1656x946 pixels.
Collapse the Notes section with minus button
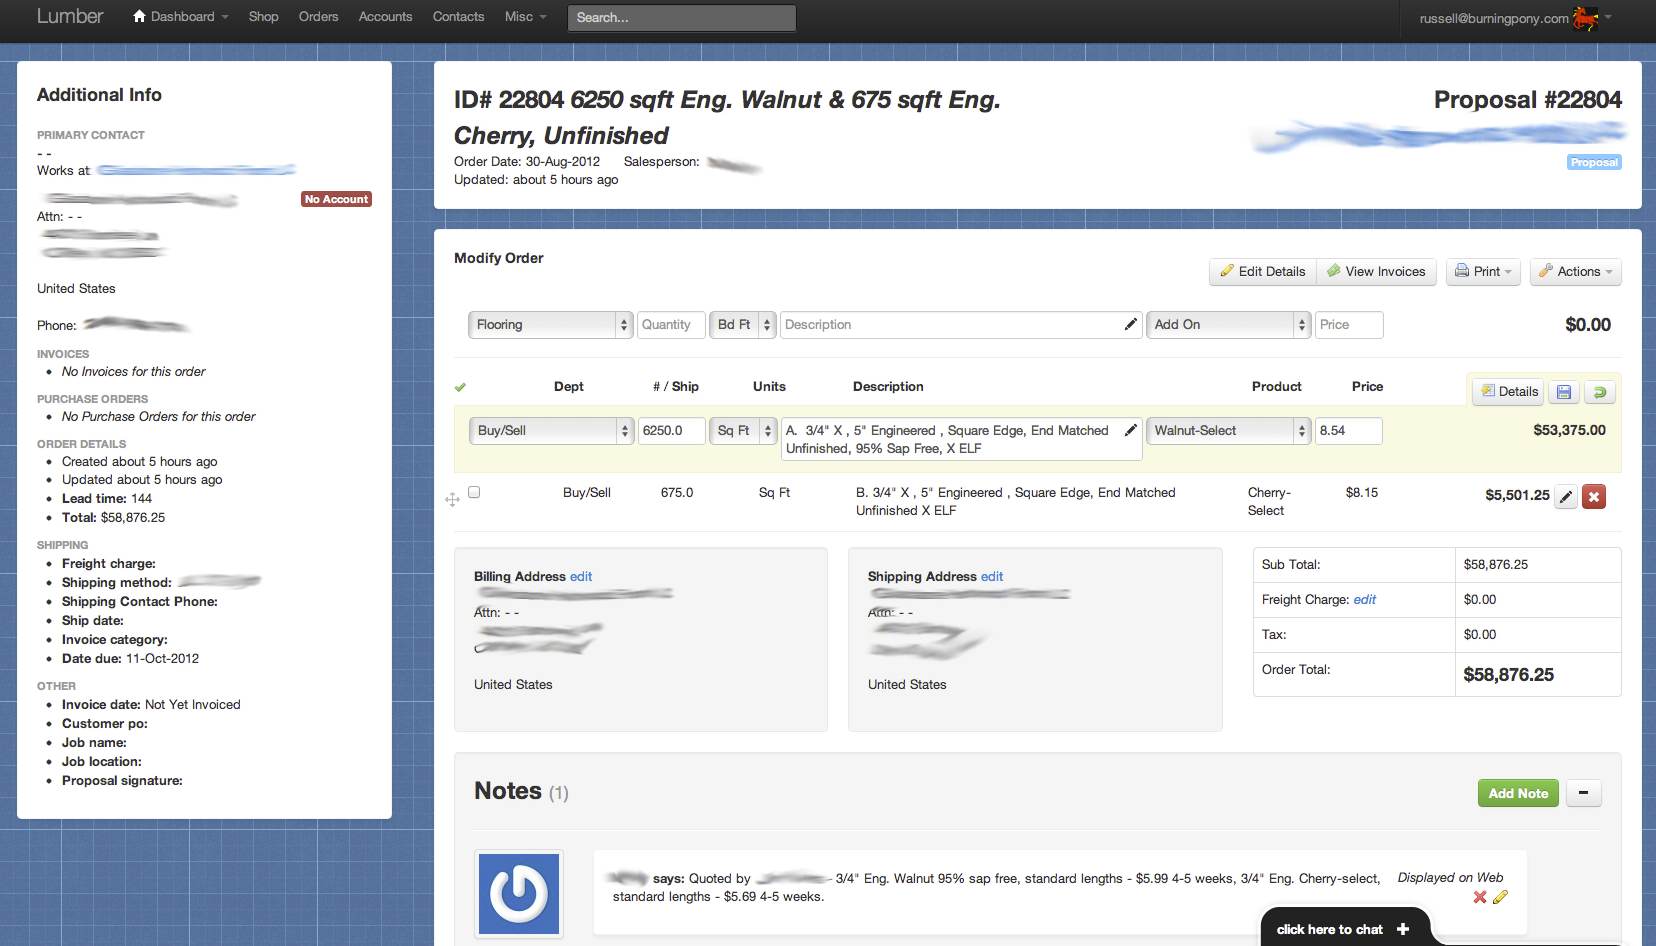coord(1583,793)
